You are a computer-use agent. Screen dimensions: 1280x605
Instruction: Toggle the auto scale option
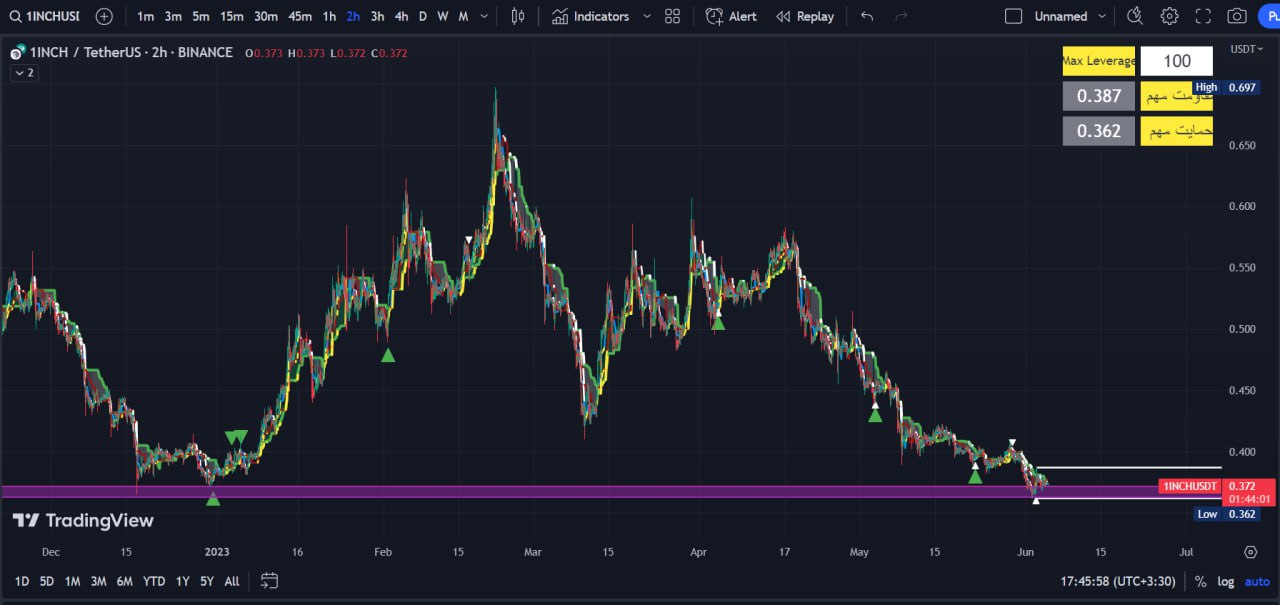tap(1257, 581)
